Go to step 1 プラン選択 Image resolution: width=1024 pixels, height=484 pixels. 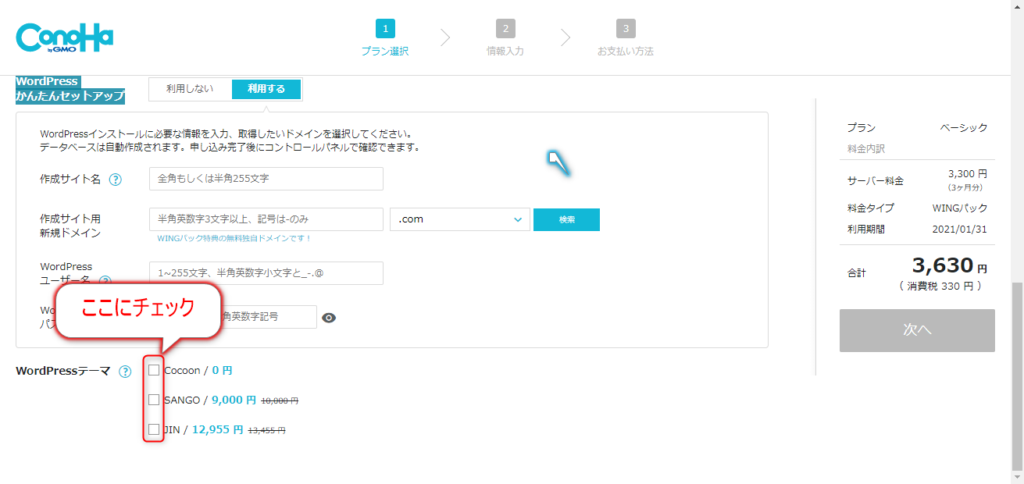[385, 38]
